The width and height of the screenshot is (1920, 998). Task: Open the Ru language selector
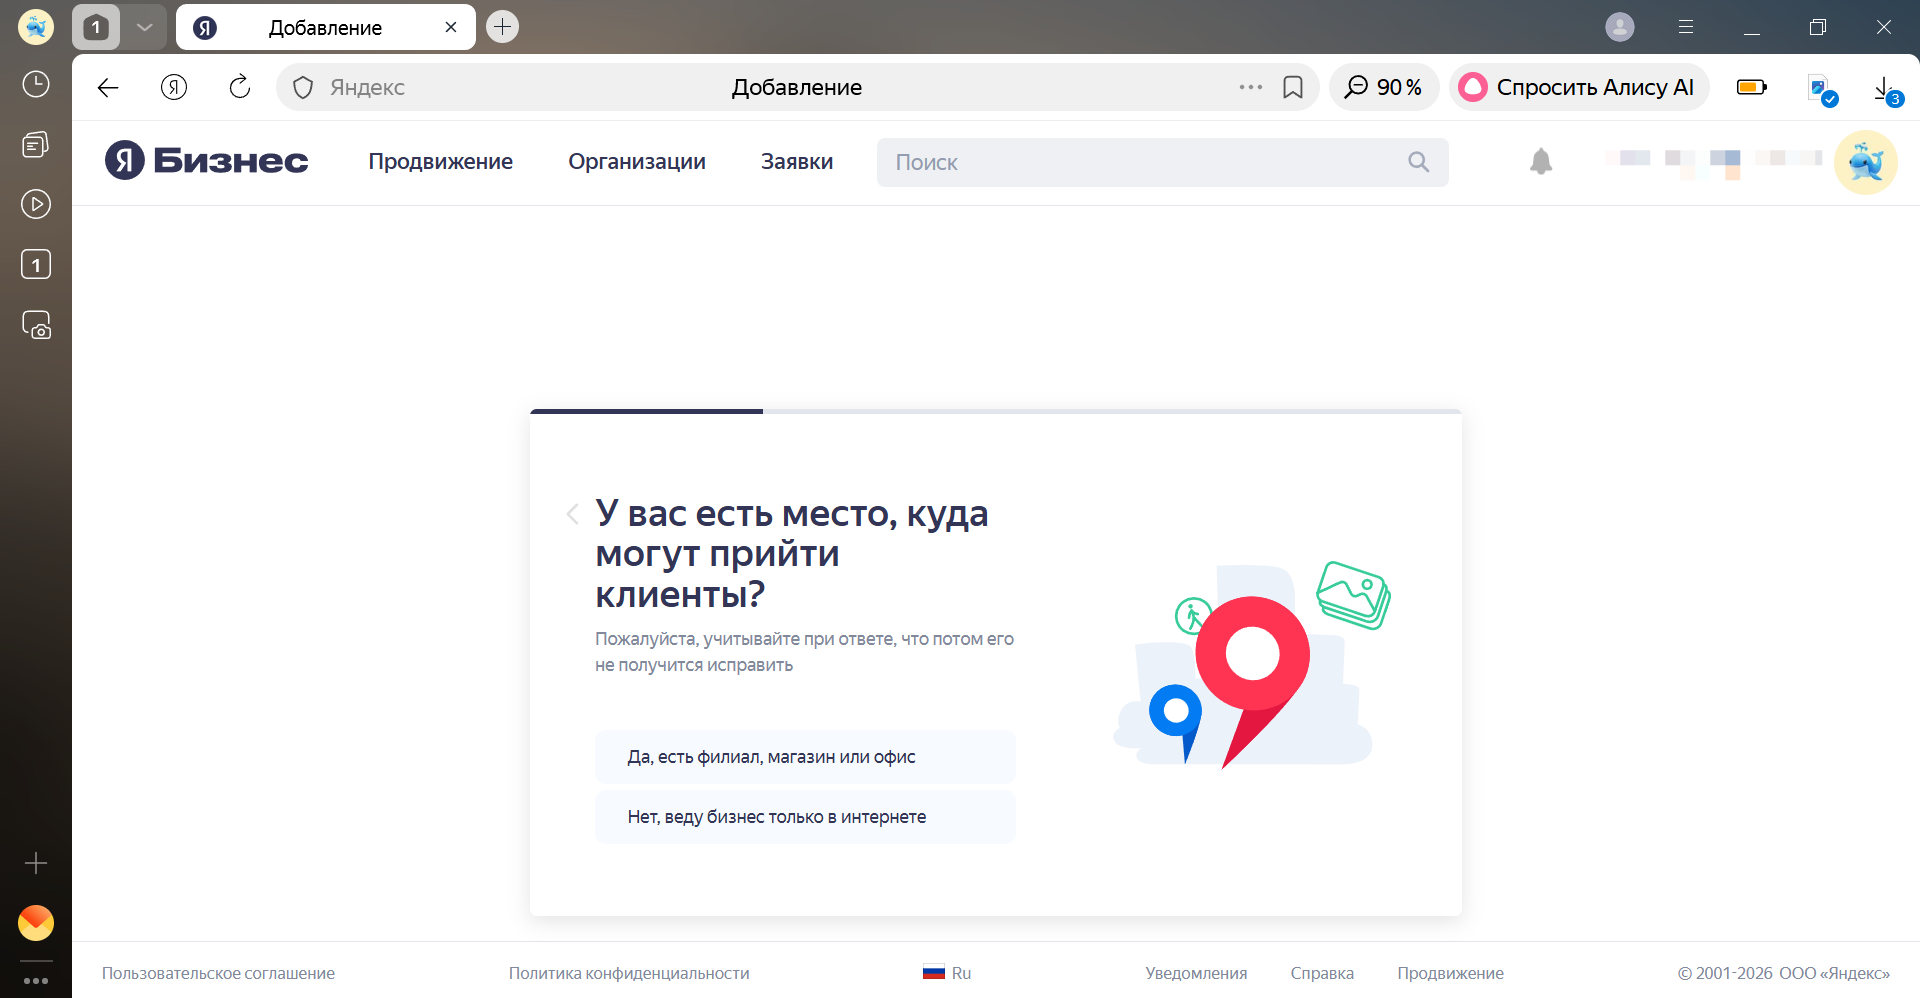pyautogui.click(x=947, y=972)
